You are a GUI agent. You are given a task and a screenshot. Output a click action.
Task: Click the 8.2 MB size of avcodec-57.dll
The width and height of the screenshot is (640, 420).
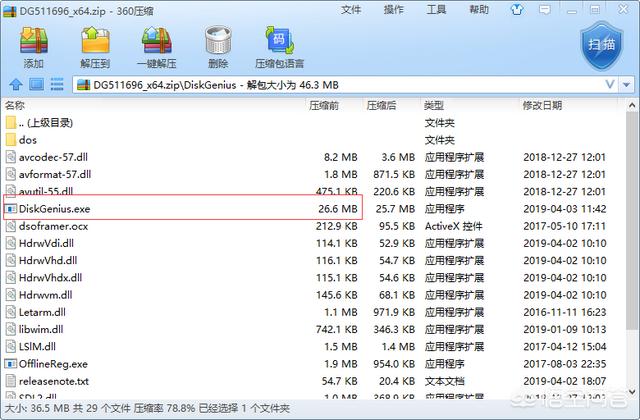point(340,157)
